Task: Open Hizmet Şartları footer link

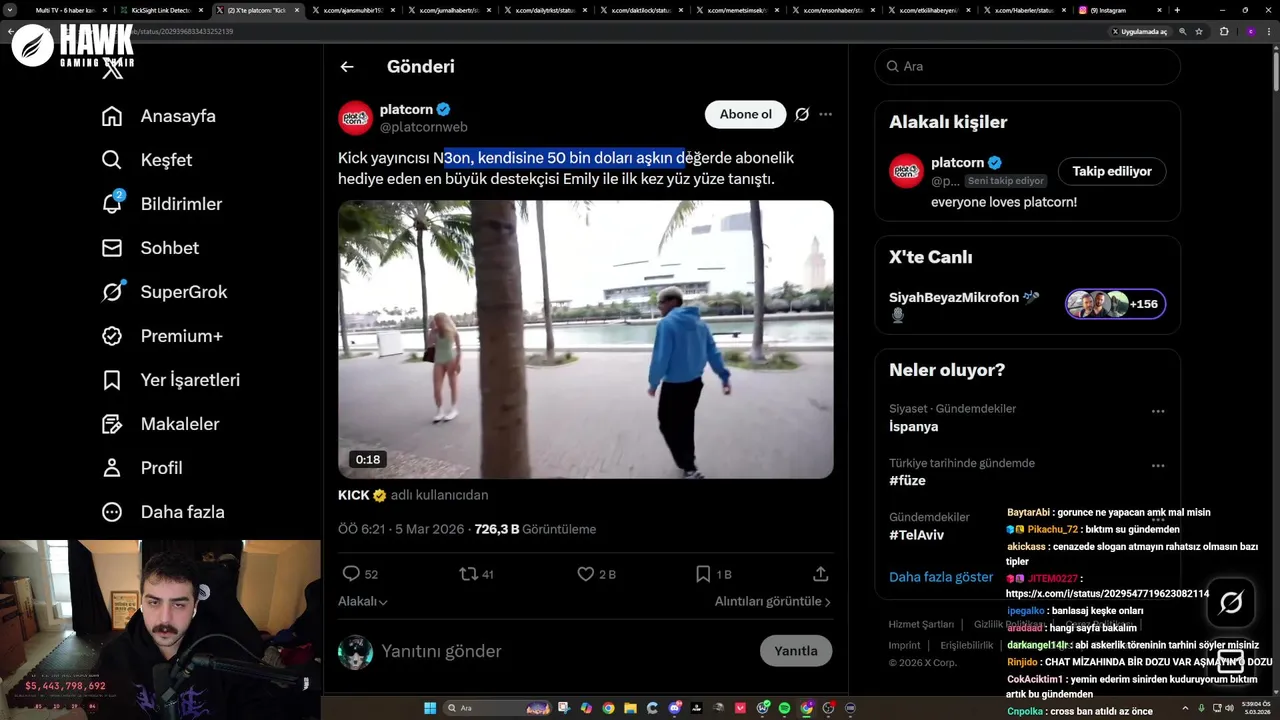Action: pyautogui.click(x=921, y=624)
